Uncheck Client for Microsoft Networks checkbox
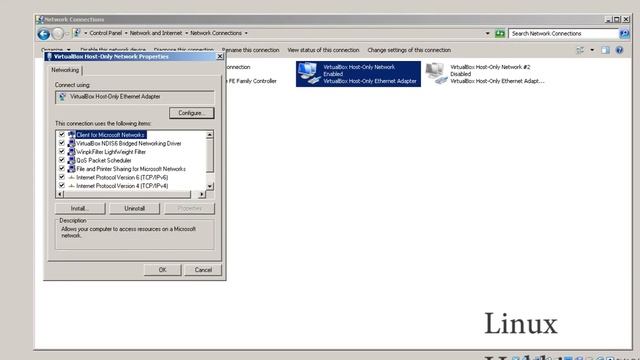This screenshot has width=640, height=360. pyautogui.click(x=62, y=134)
